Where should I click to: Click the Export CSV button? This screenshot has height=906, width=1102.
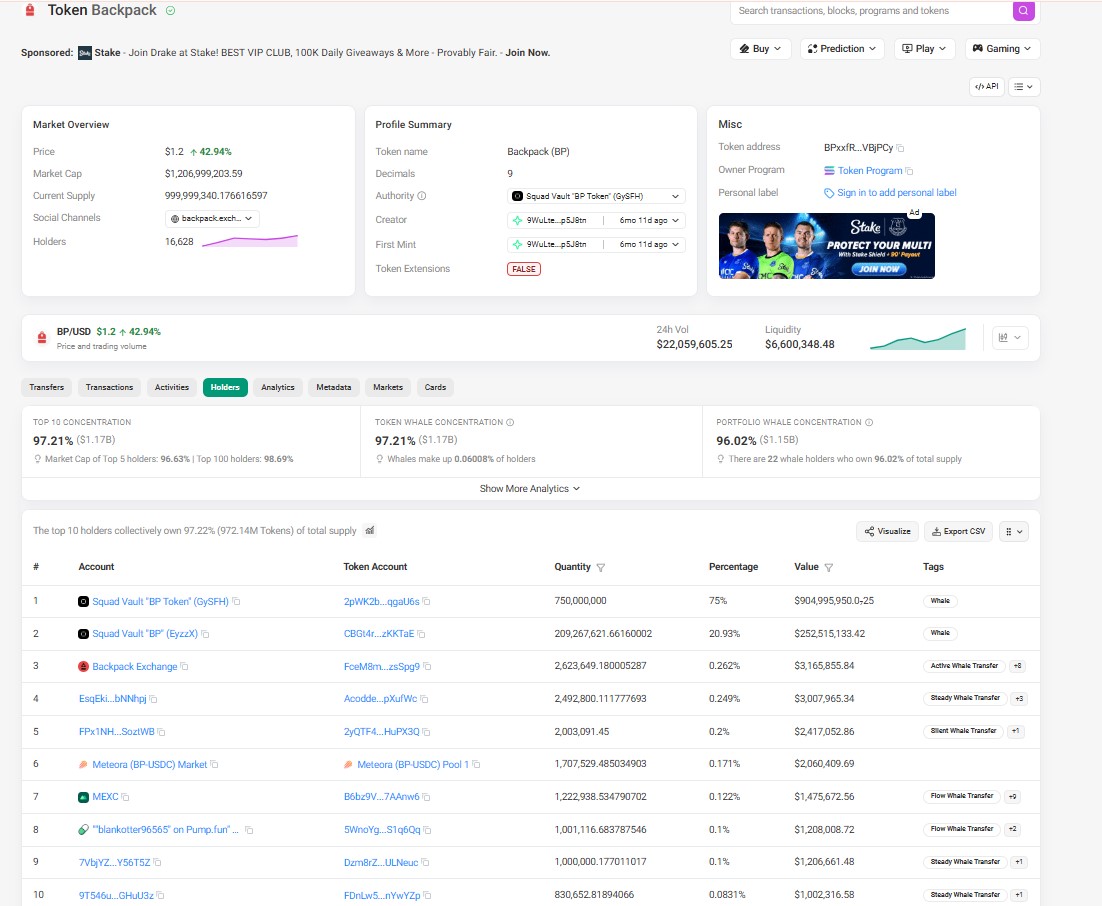pyautogui.click(x=959, y=531)
